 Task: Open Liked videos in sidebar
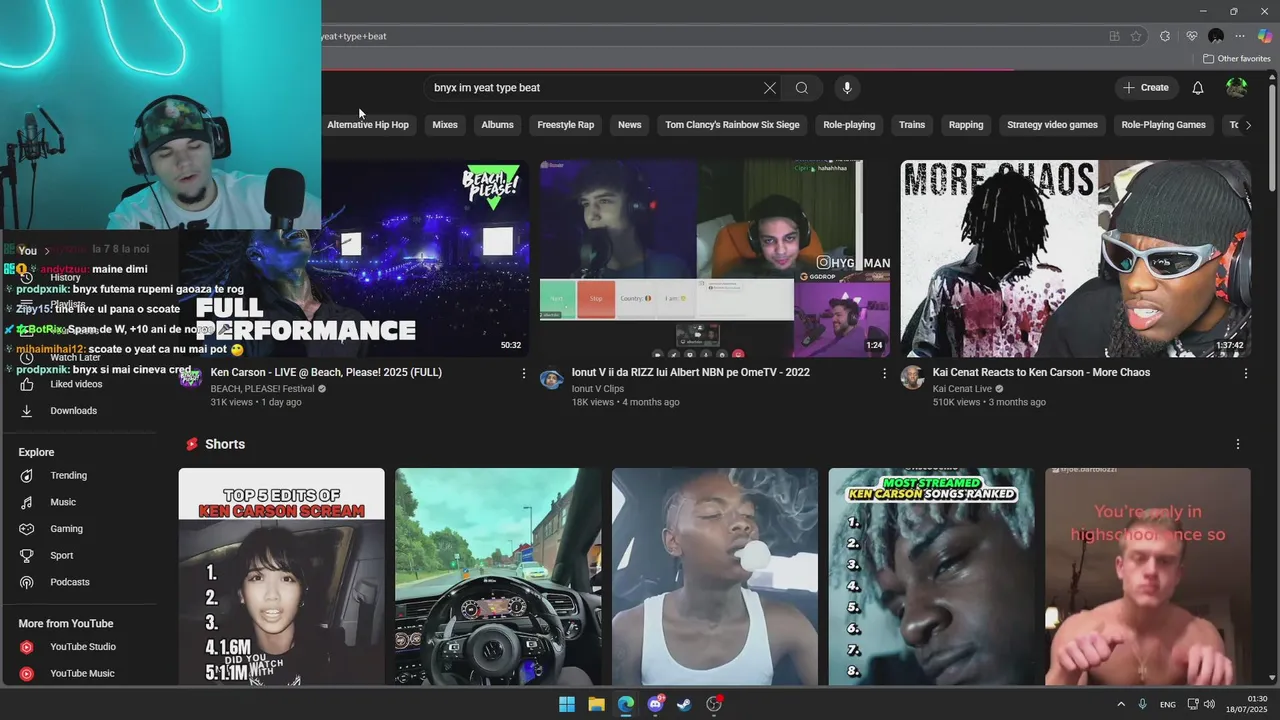click(78, 384)
